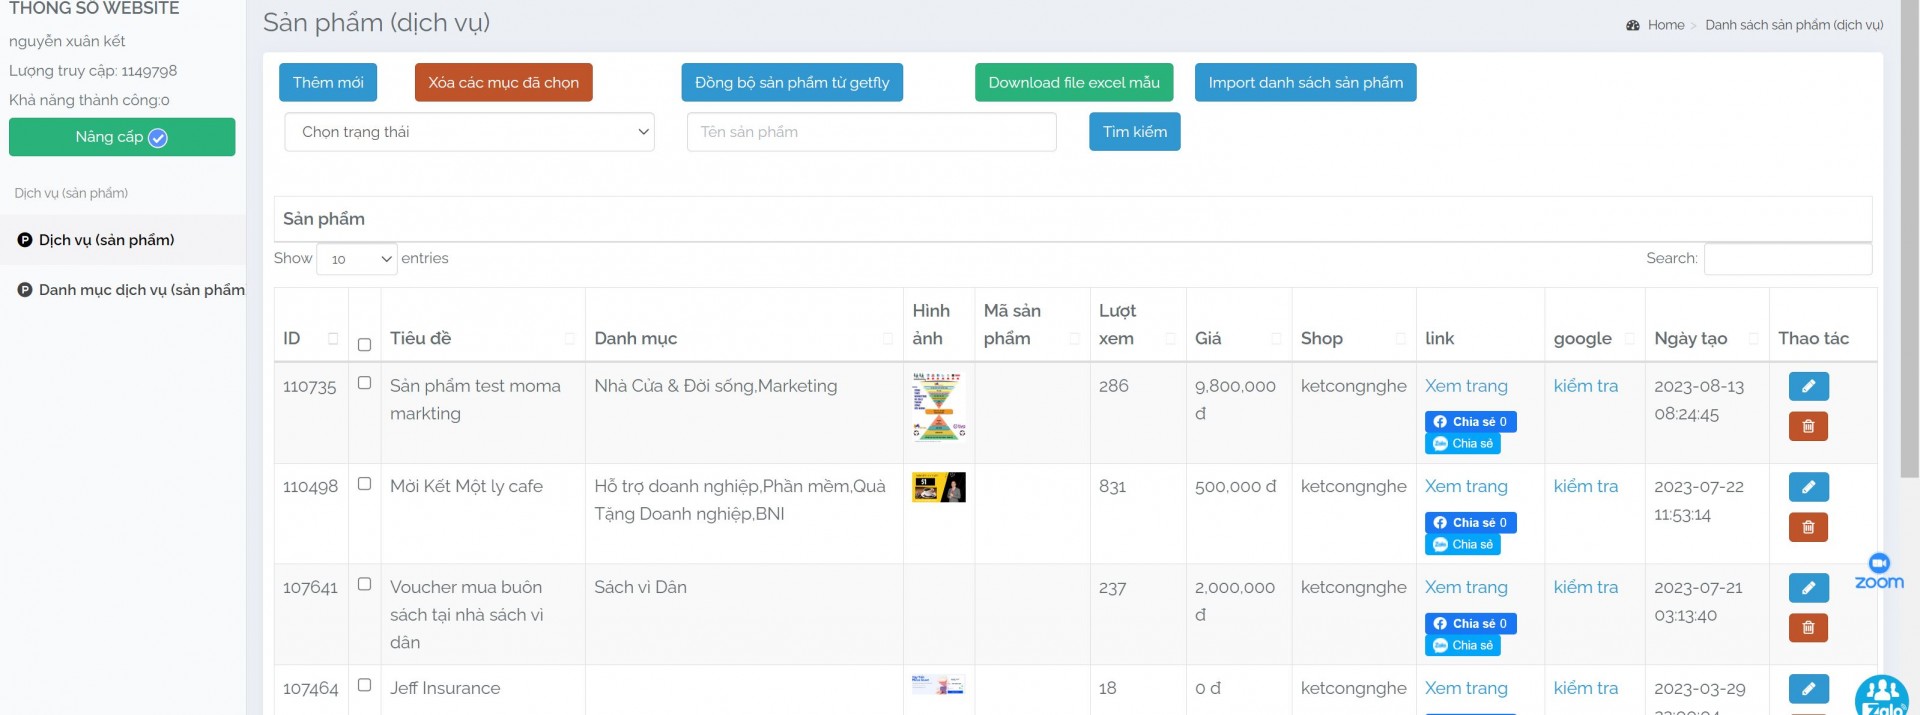Focus the Tên sản phẩm input field

point(871,132)
